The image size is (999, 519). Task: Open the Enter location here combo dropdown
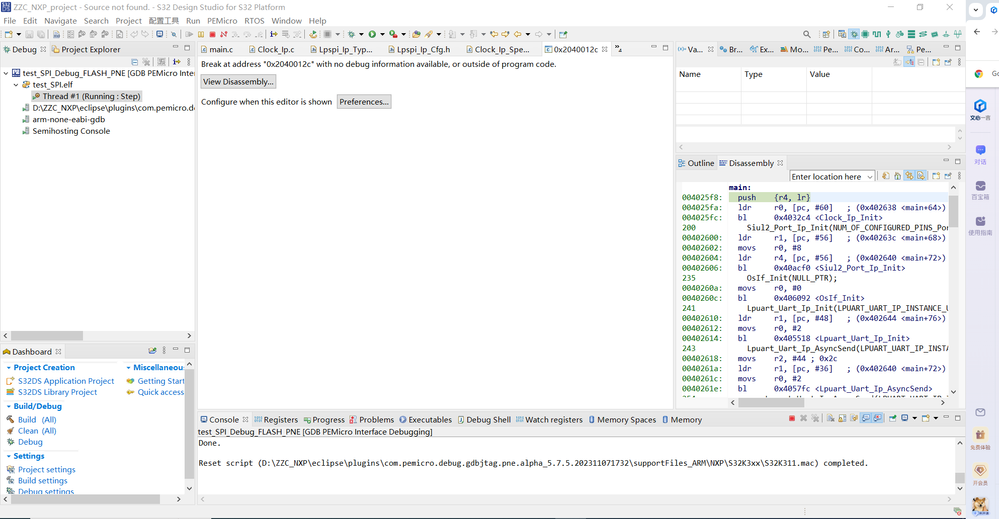(x=870, y=177)
